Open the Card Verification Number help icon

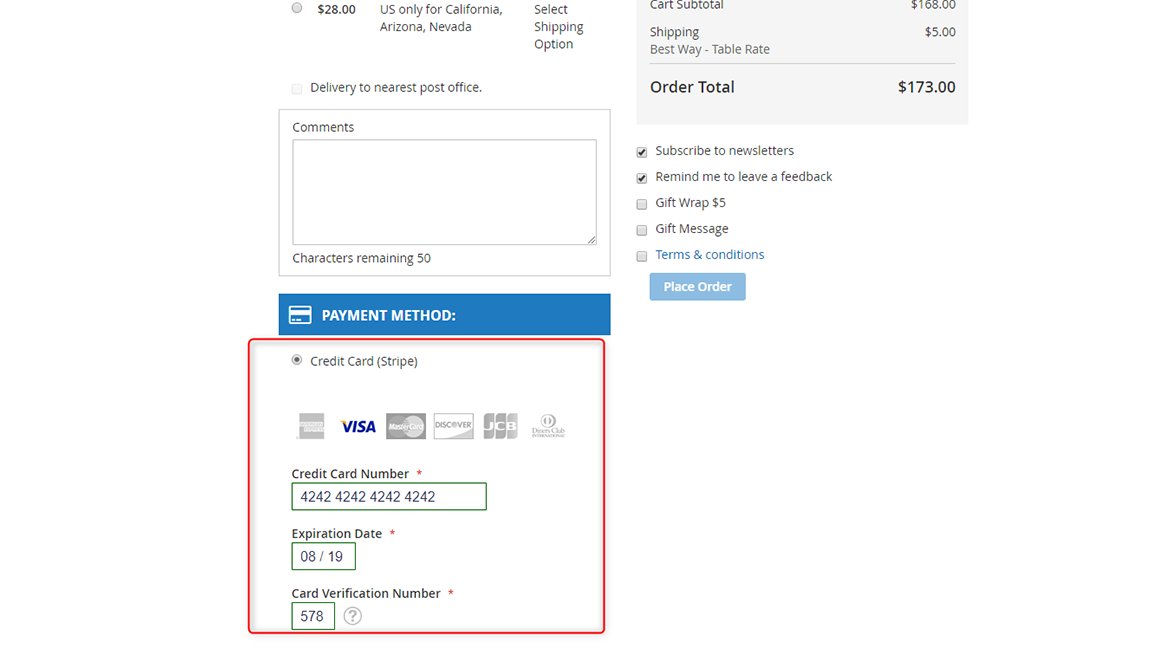click(352, 616)
